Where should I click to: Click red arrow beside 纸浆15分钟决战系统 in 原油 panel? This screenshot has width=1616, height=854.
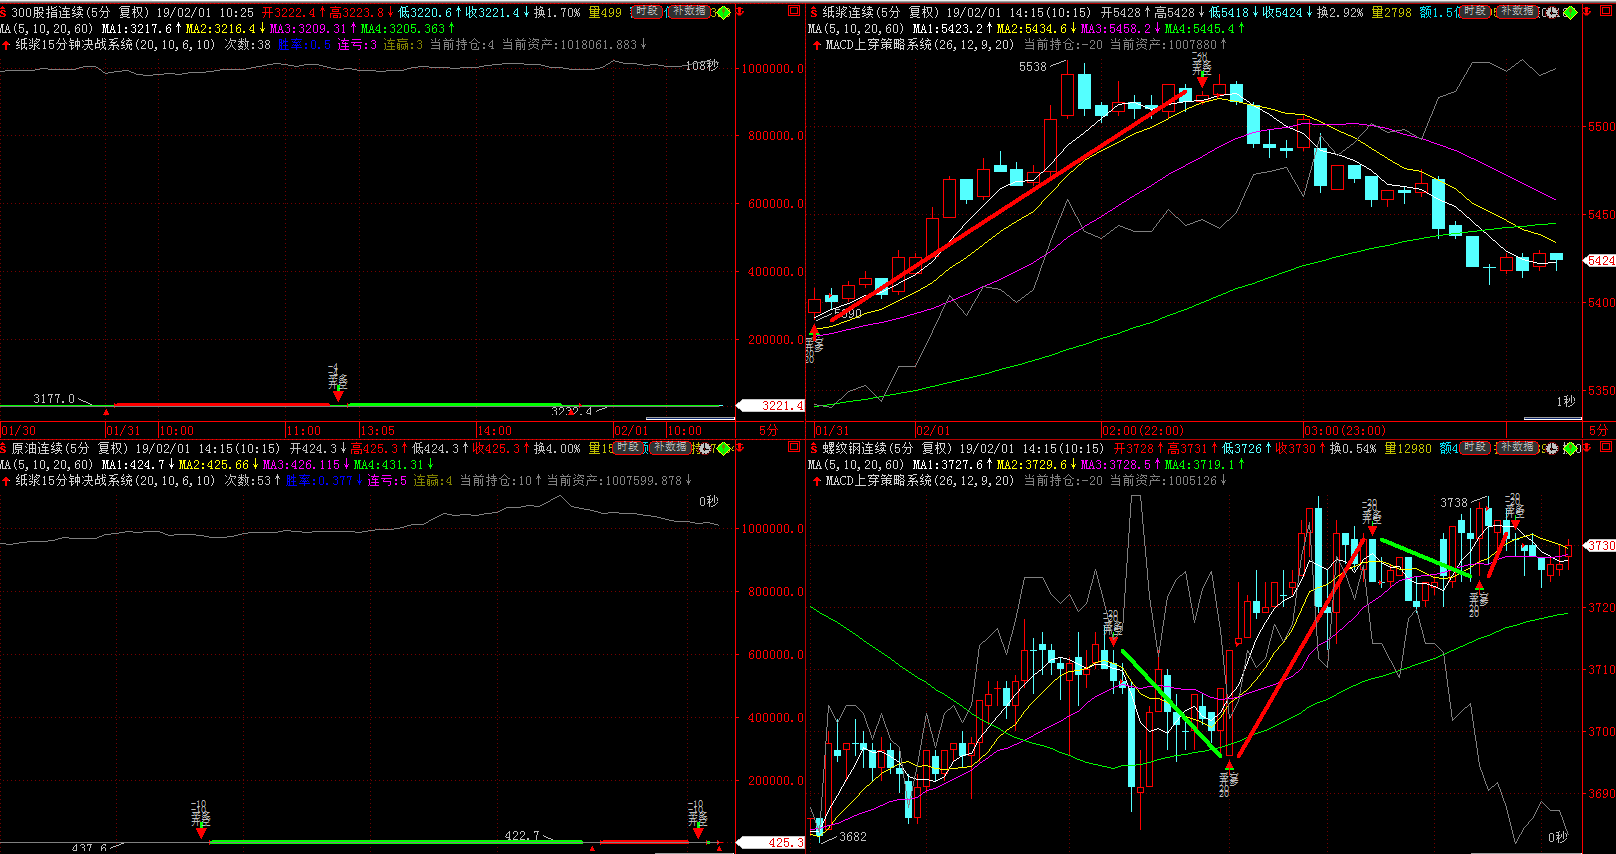[x=6, y=481]
